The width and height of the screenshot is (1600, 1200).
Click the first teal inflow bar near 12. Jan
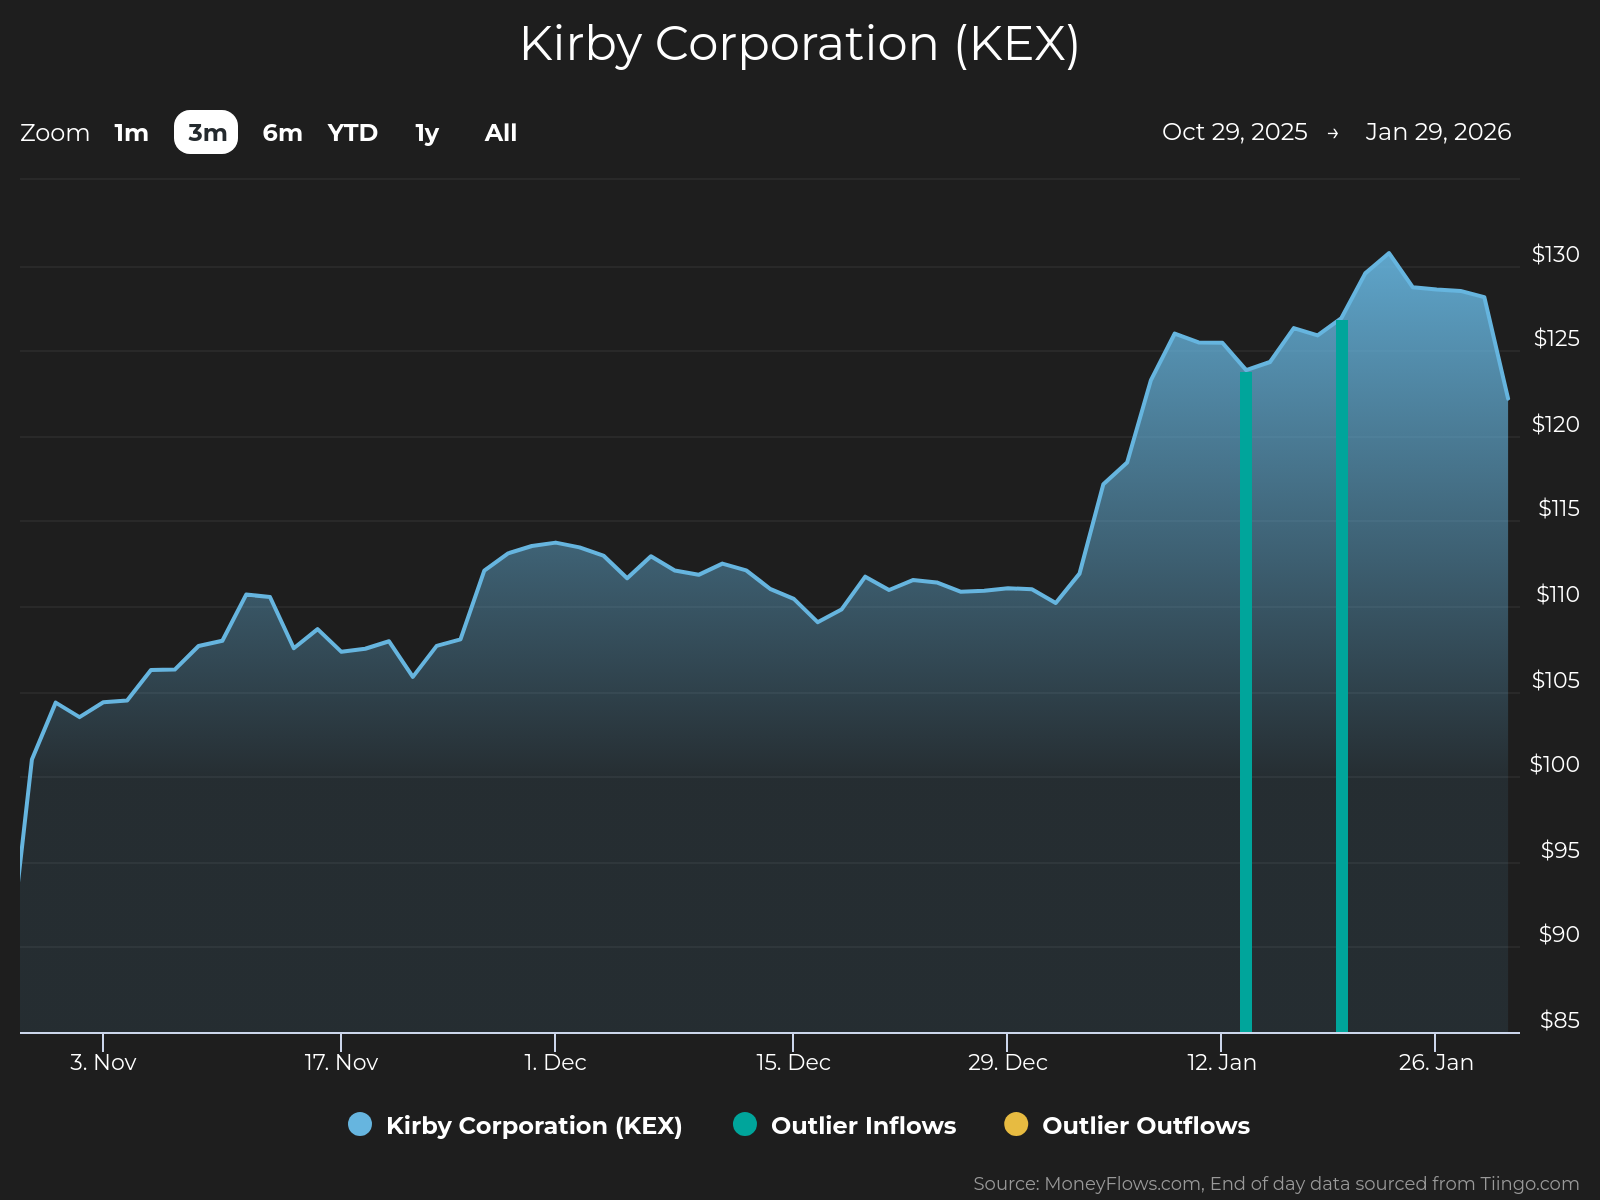click(x=1246, y=701)
